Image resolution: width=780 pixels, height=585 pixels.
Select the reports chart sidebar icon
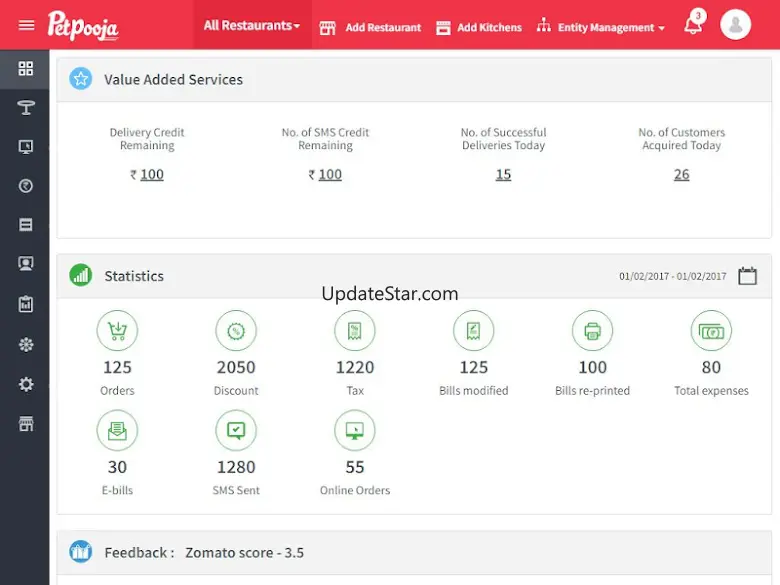[25, 304]
